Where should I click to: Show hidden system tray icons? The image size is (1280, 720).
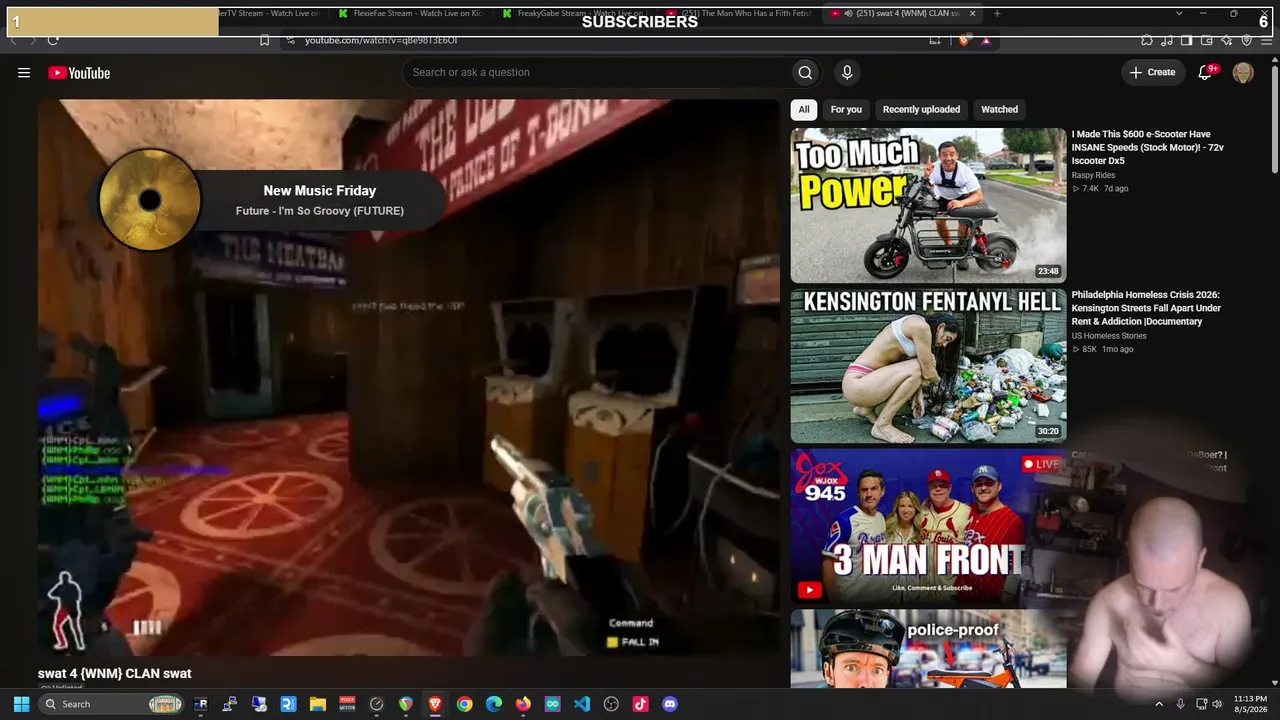click(x=1159, y=704)
